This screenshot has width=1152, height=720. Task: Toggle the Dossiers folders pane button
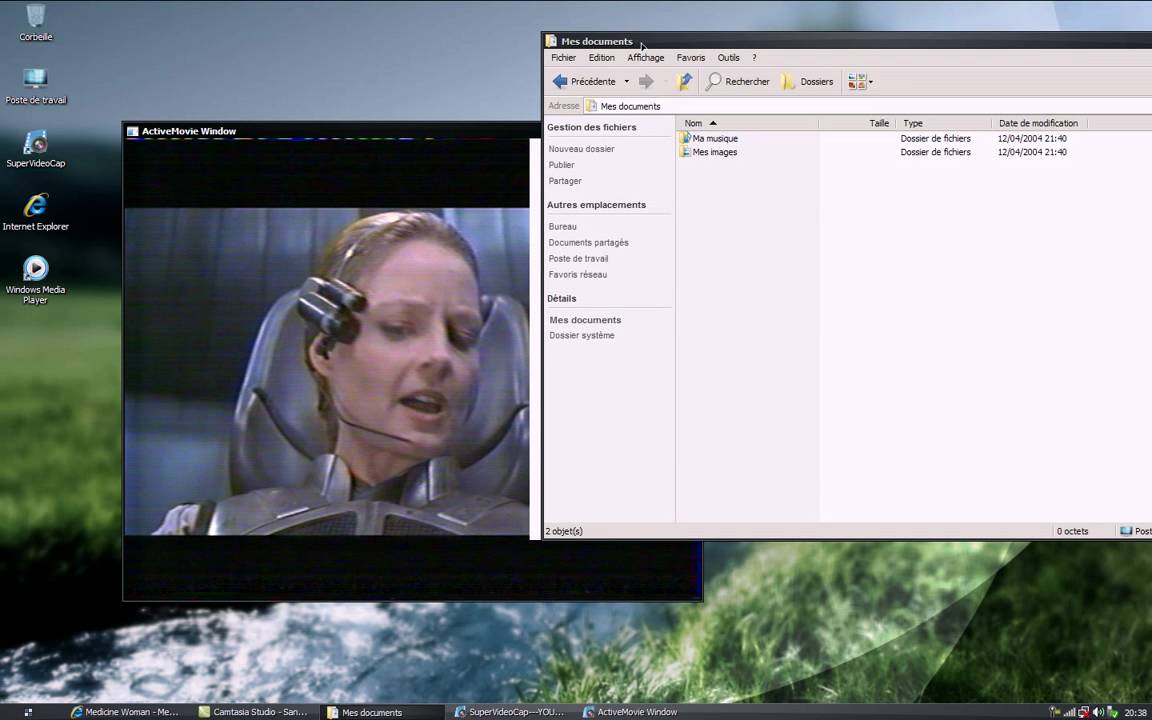click(x=807, y=82)
